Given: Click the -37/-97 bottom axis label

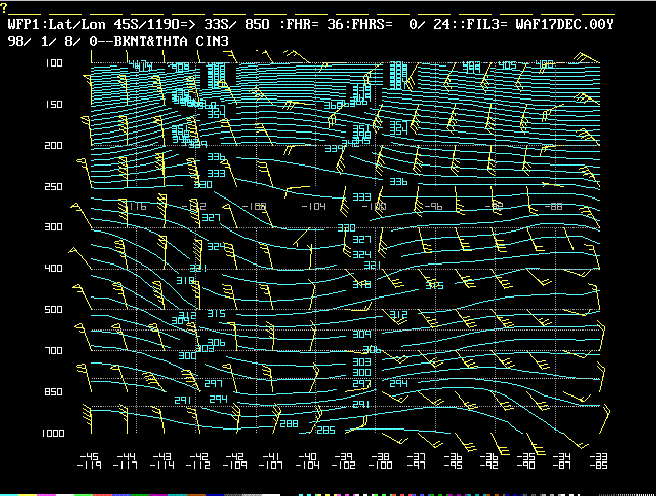Looking at the screenshot, I should (416, 461).
